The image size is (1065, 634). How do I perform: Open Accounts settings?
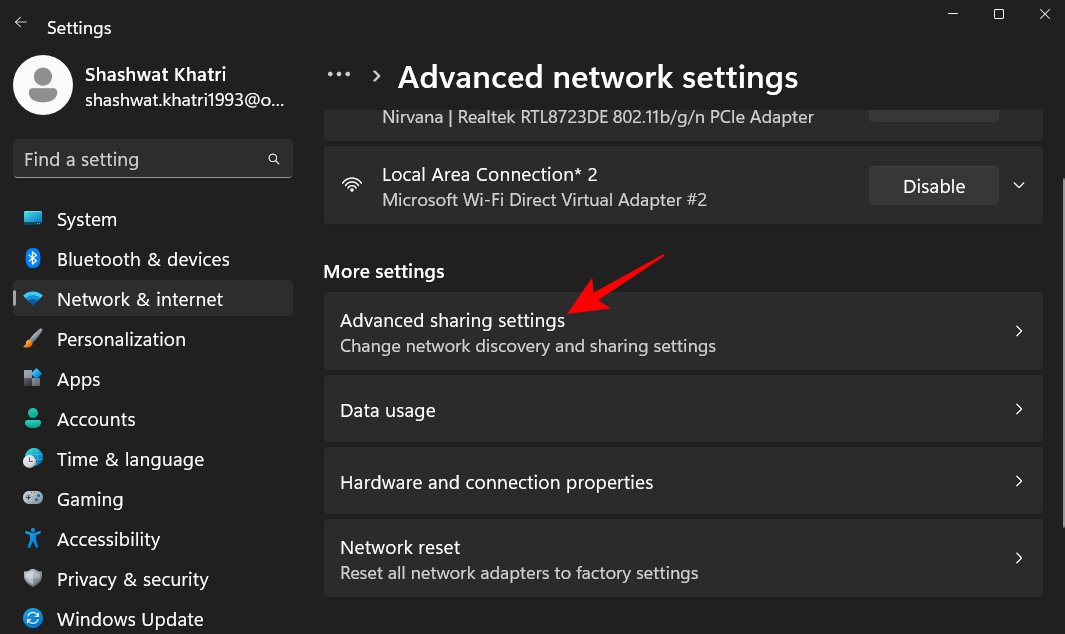click(96, 419)
